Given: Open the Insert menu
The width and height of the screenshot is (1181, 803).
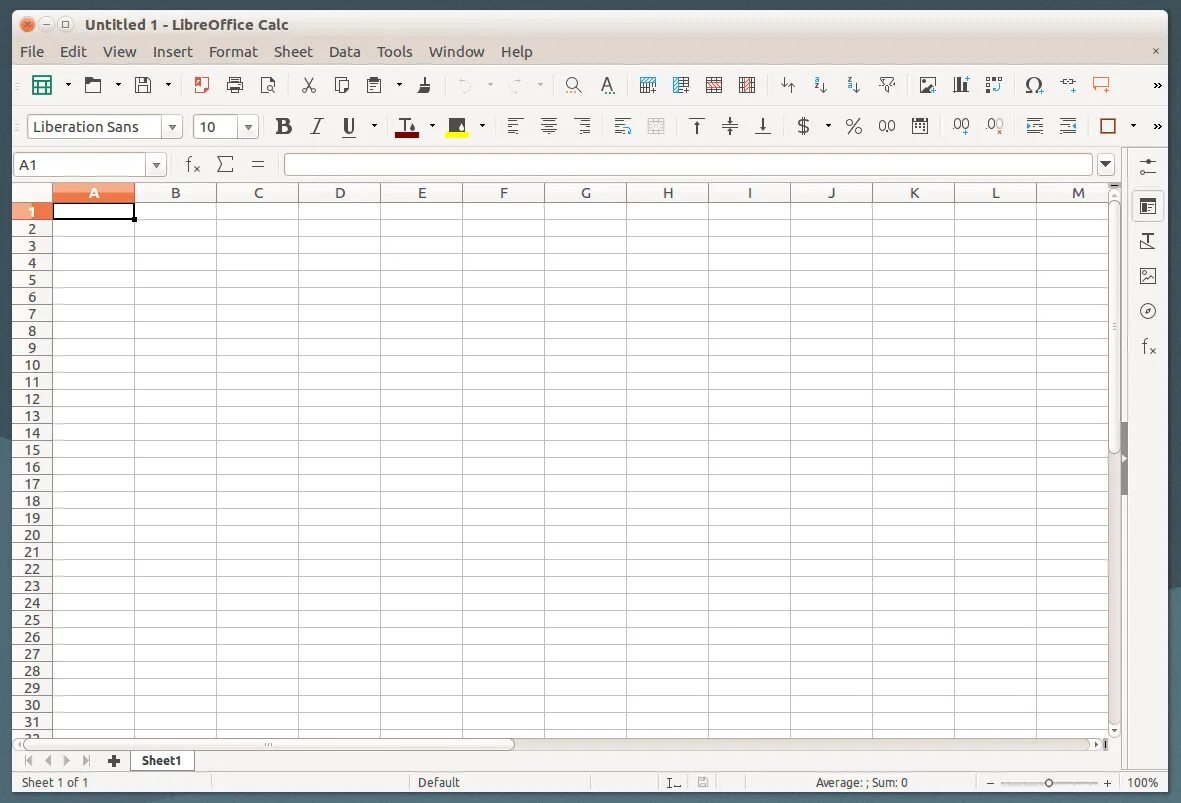Looking at the screenshot, I should tap(172, 52).
